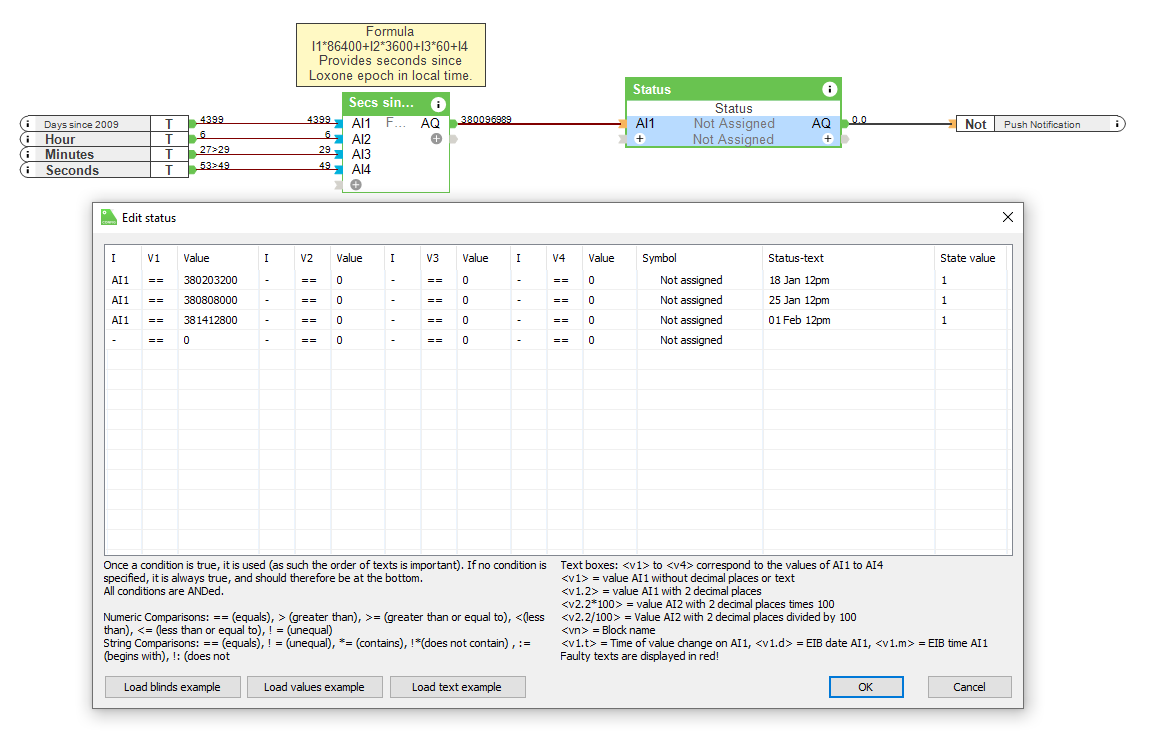Click the value cell 380203200
The height and width of the screenshot is (738, 1161).
(210, 280)
